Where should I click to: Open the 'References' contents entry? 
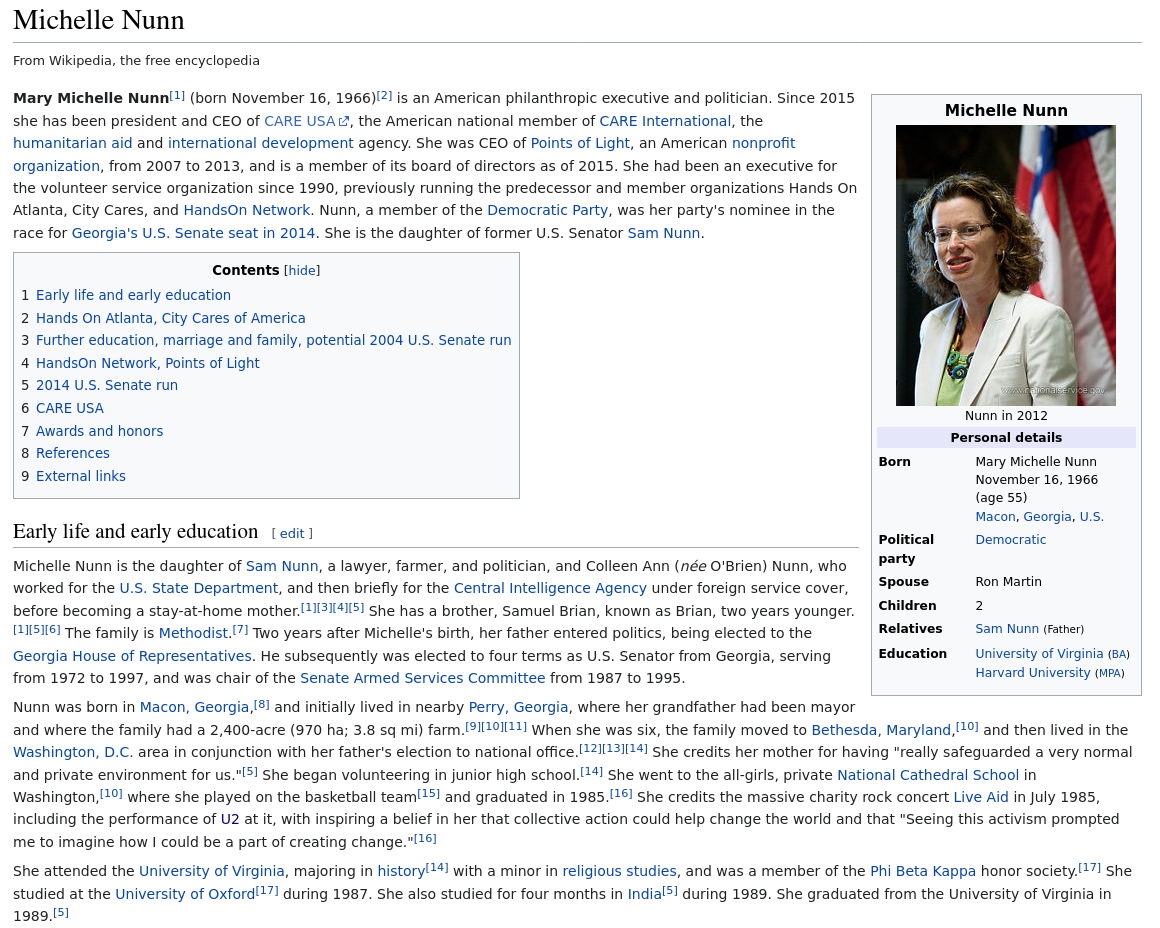[72, 454]
